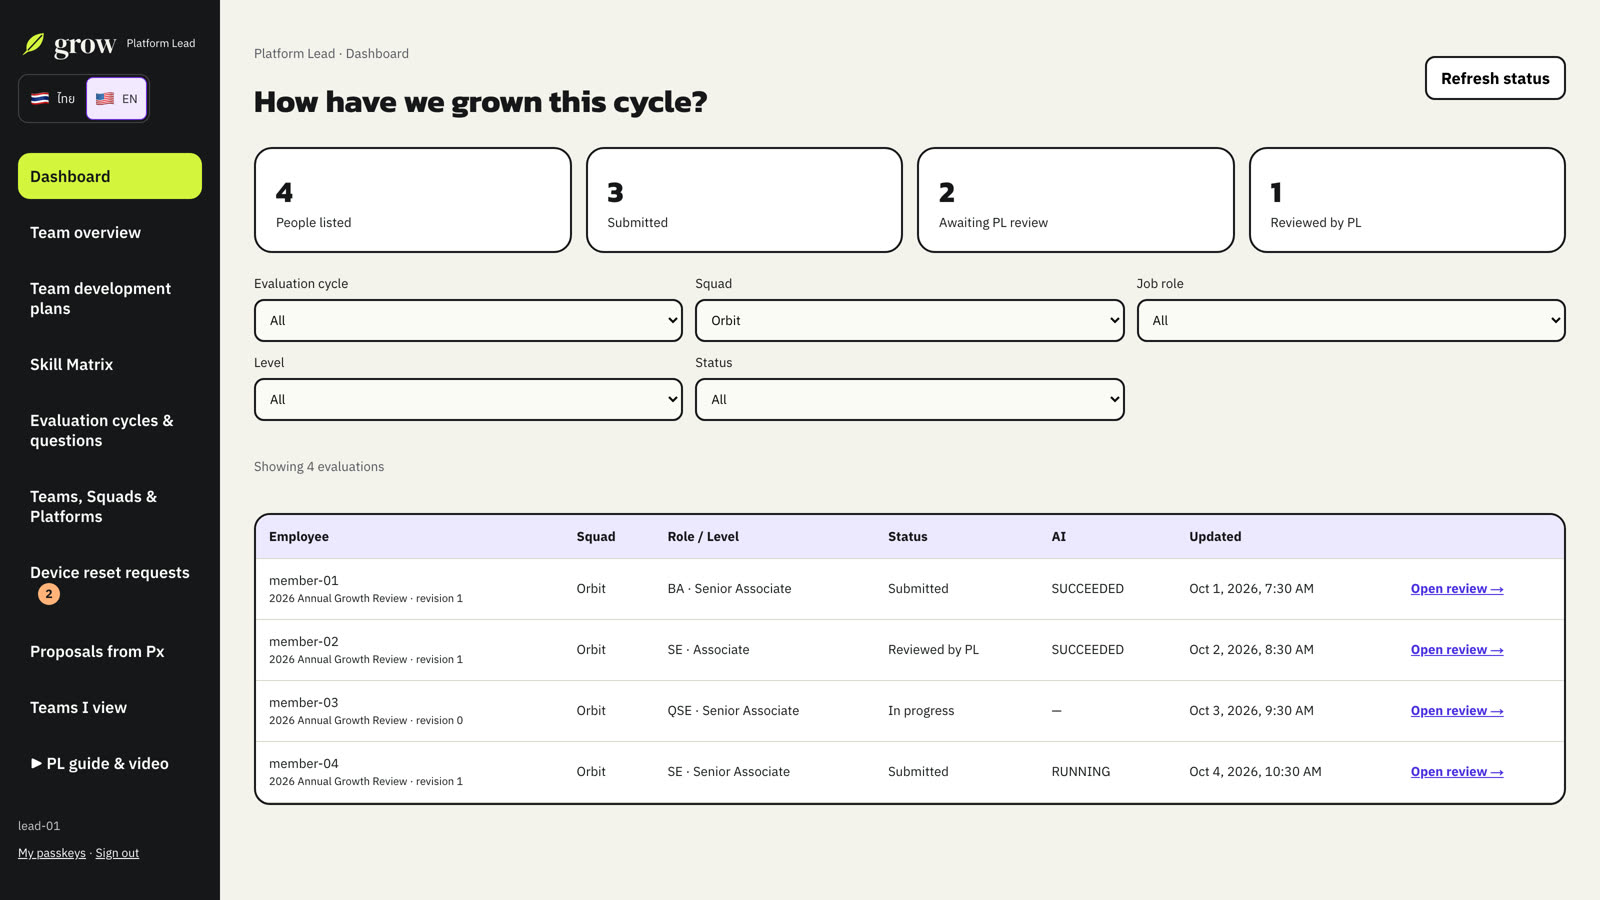Click the grow leaf logo icon
Image resolution: width=1600 pixels, height=900 pixels.
coord(34,44)
